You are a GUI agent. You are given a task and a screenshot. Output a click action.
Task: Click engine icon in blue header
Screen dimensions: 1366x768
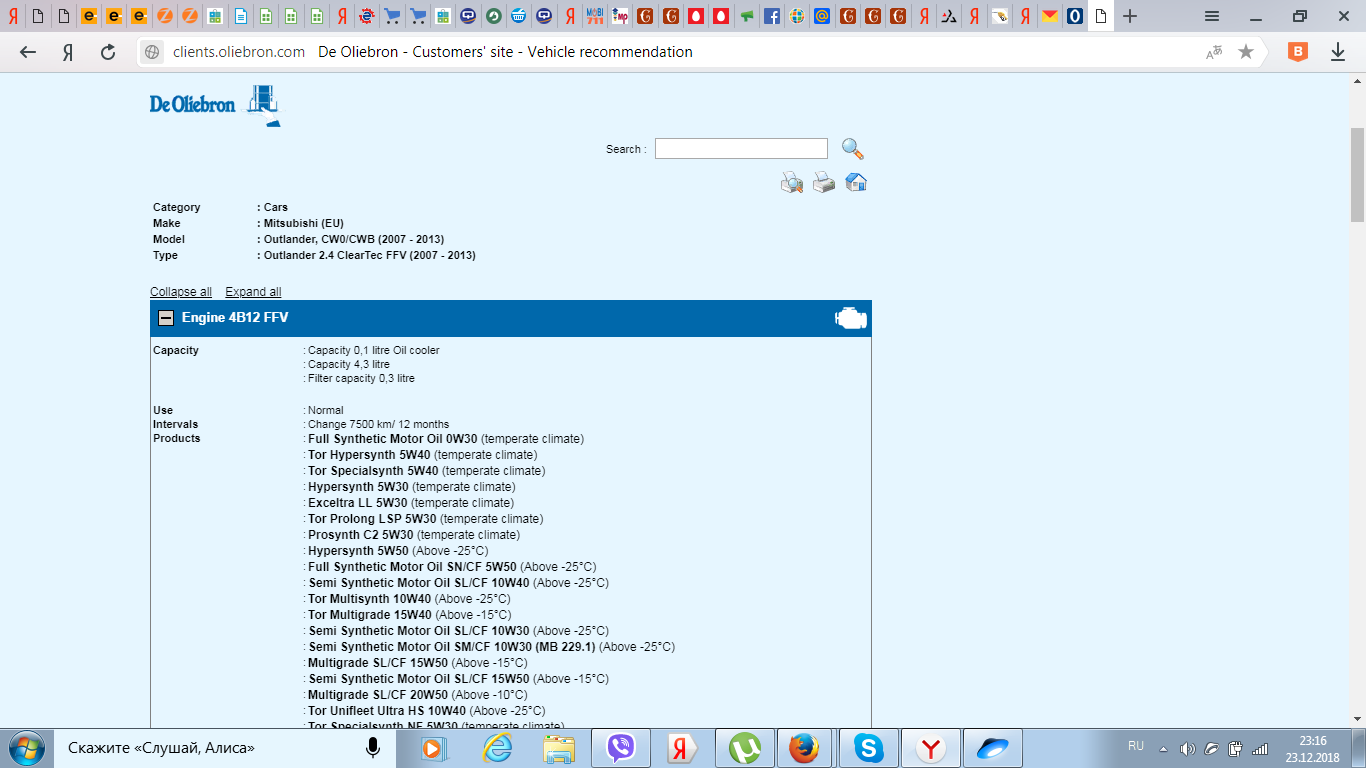click(x=851, y=319)
